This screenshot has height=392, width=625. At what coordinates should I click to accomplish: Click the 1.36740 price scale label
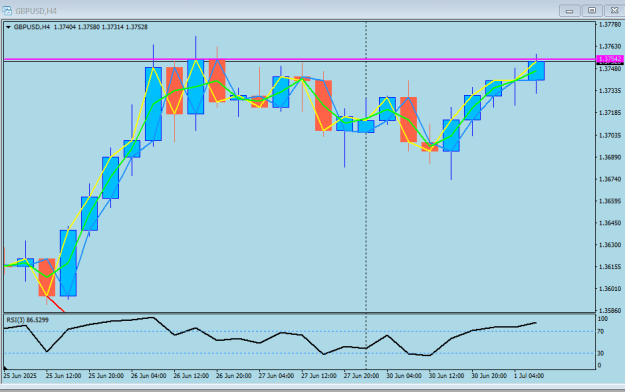(610, 179)
